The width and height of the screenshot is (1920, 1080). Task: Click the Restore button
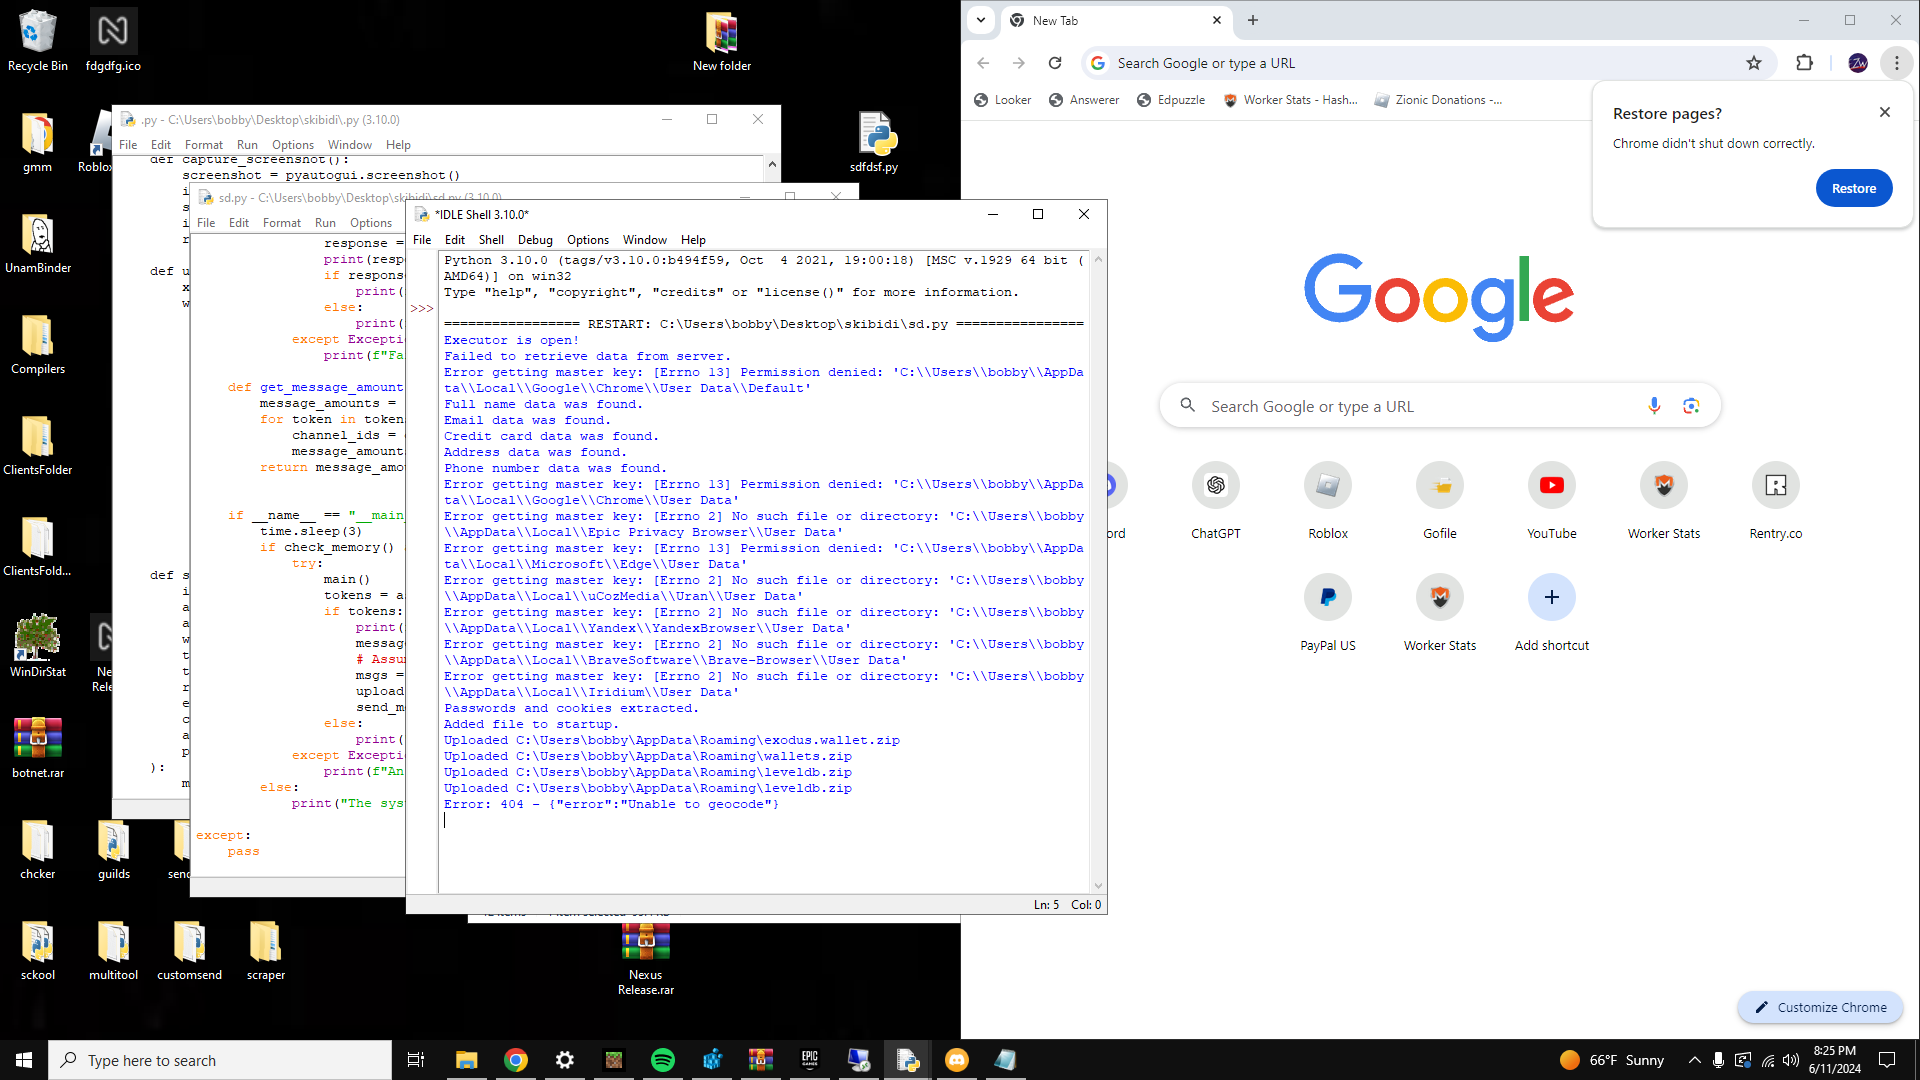point(1853,189)
